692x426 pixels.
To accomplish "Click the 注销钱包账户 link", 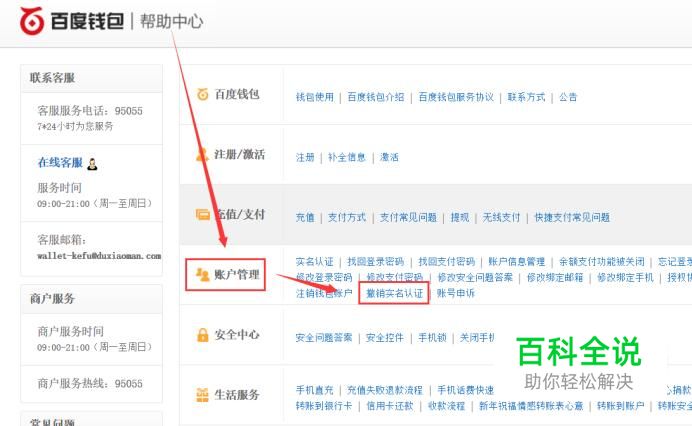I will 324,293.
